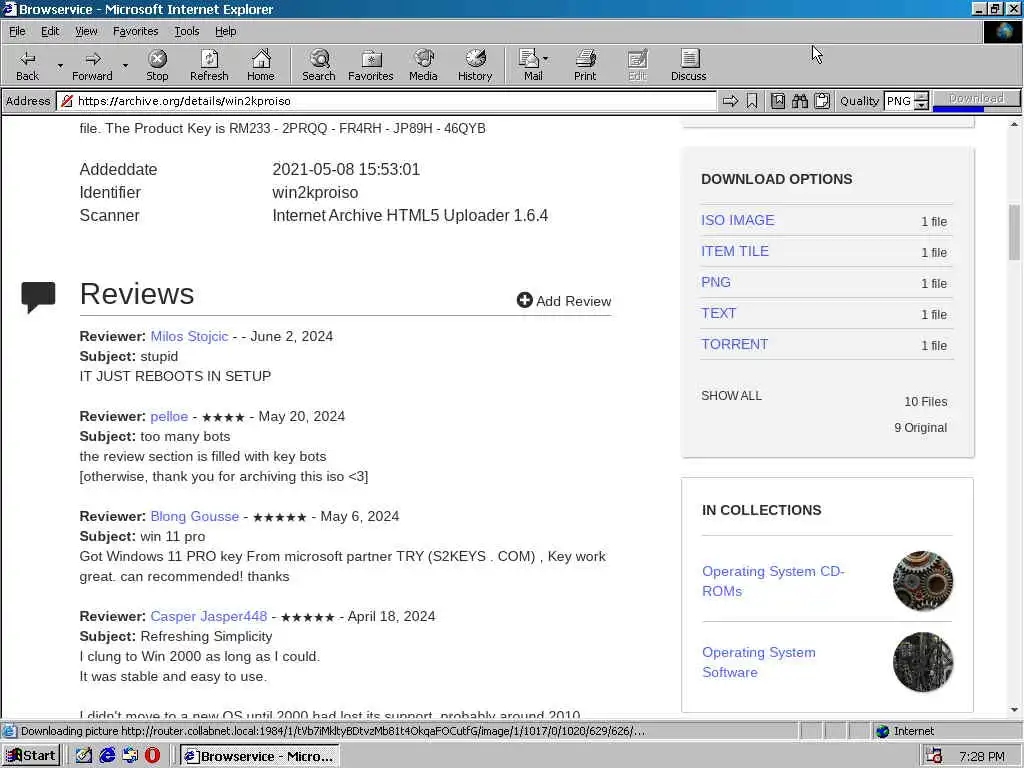
Task: Launch Internet Explorer from the quick launch
Action: tap(107, 756)
